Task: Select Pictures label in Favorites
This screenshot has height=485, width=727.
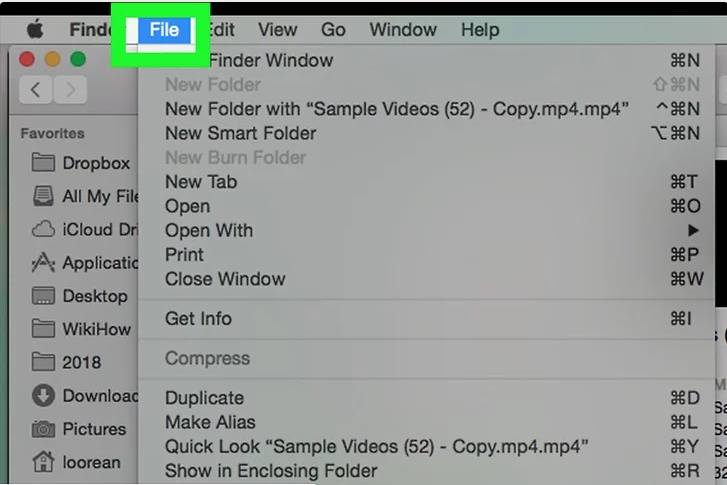Action: 94,429
